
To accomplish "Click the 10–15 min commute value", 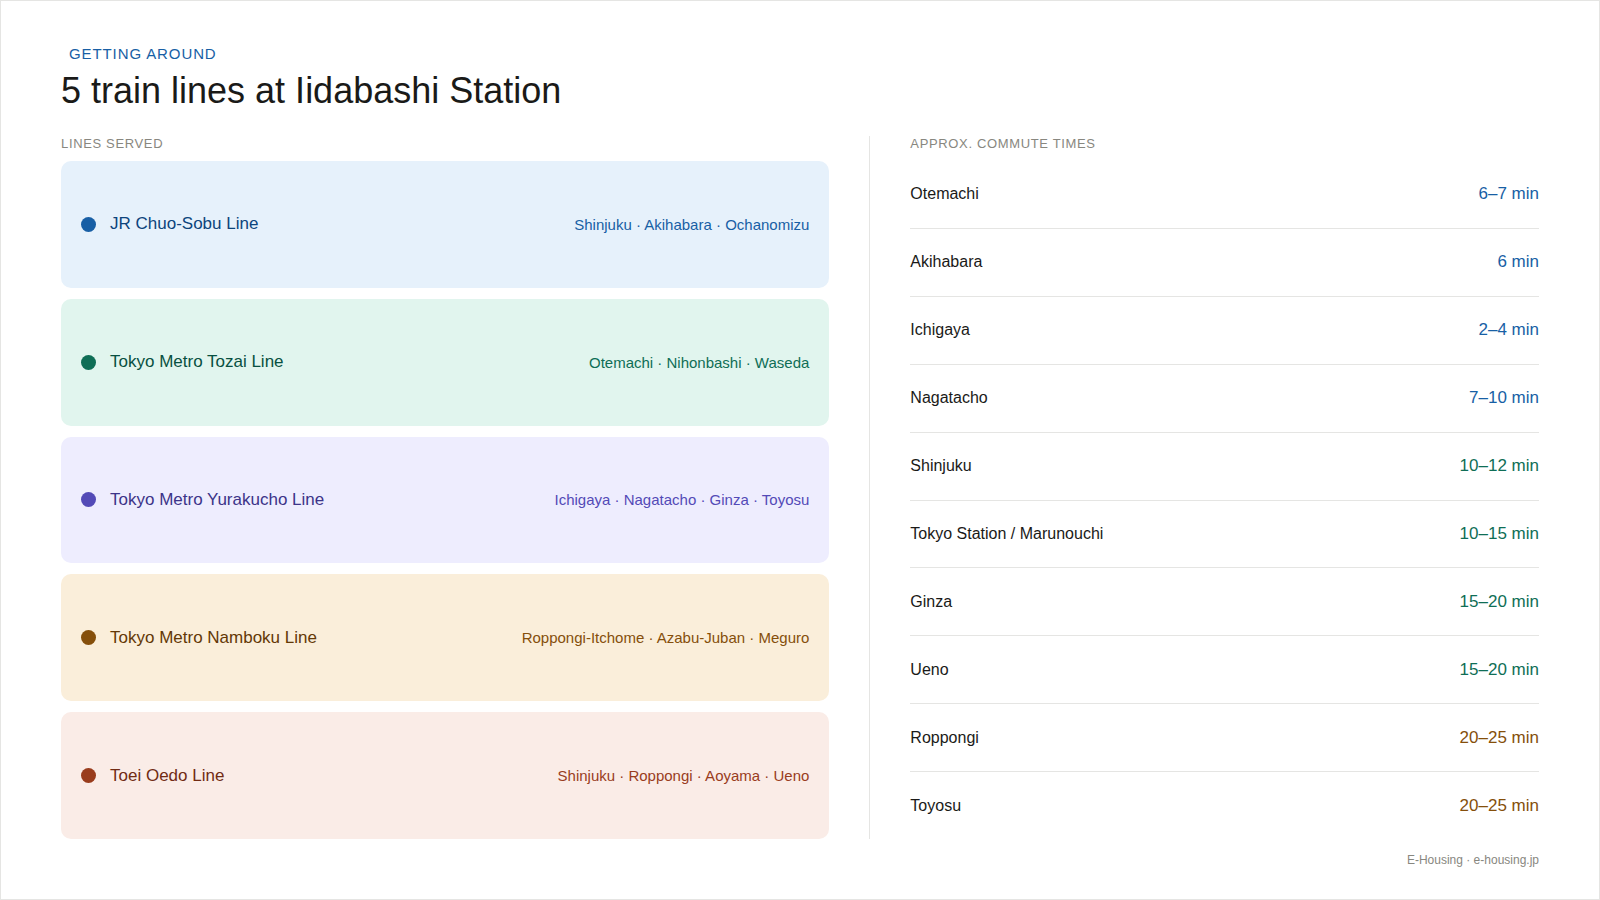I will pos(1499,534).
